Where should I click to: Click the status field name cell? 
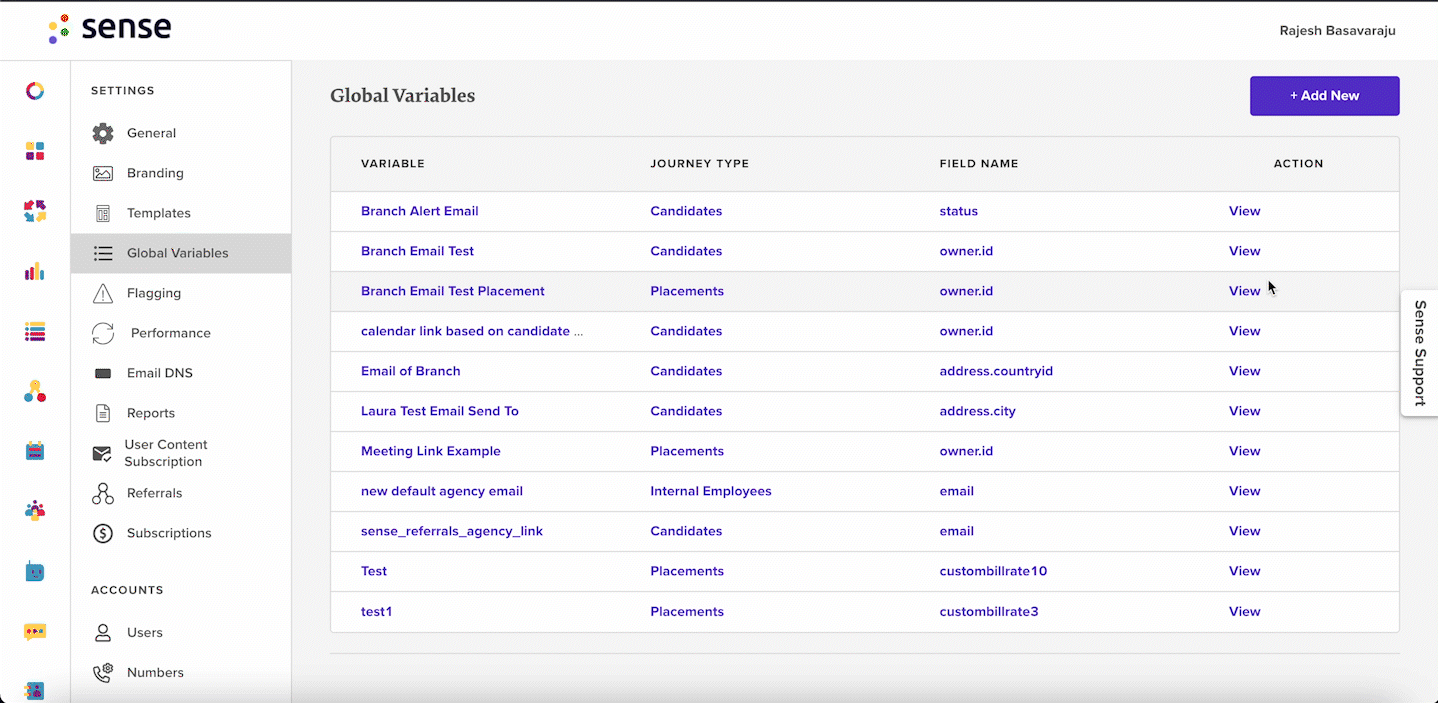958,211
